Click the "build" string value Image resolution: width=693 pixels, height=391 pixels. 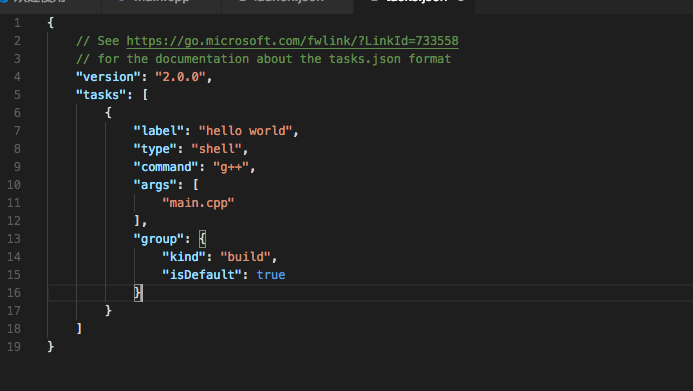(245, 257)
